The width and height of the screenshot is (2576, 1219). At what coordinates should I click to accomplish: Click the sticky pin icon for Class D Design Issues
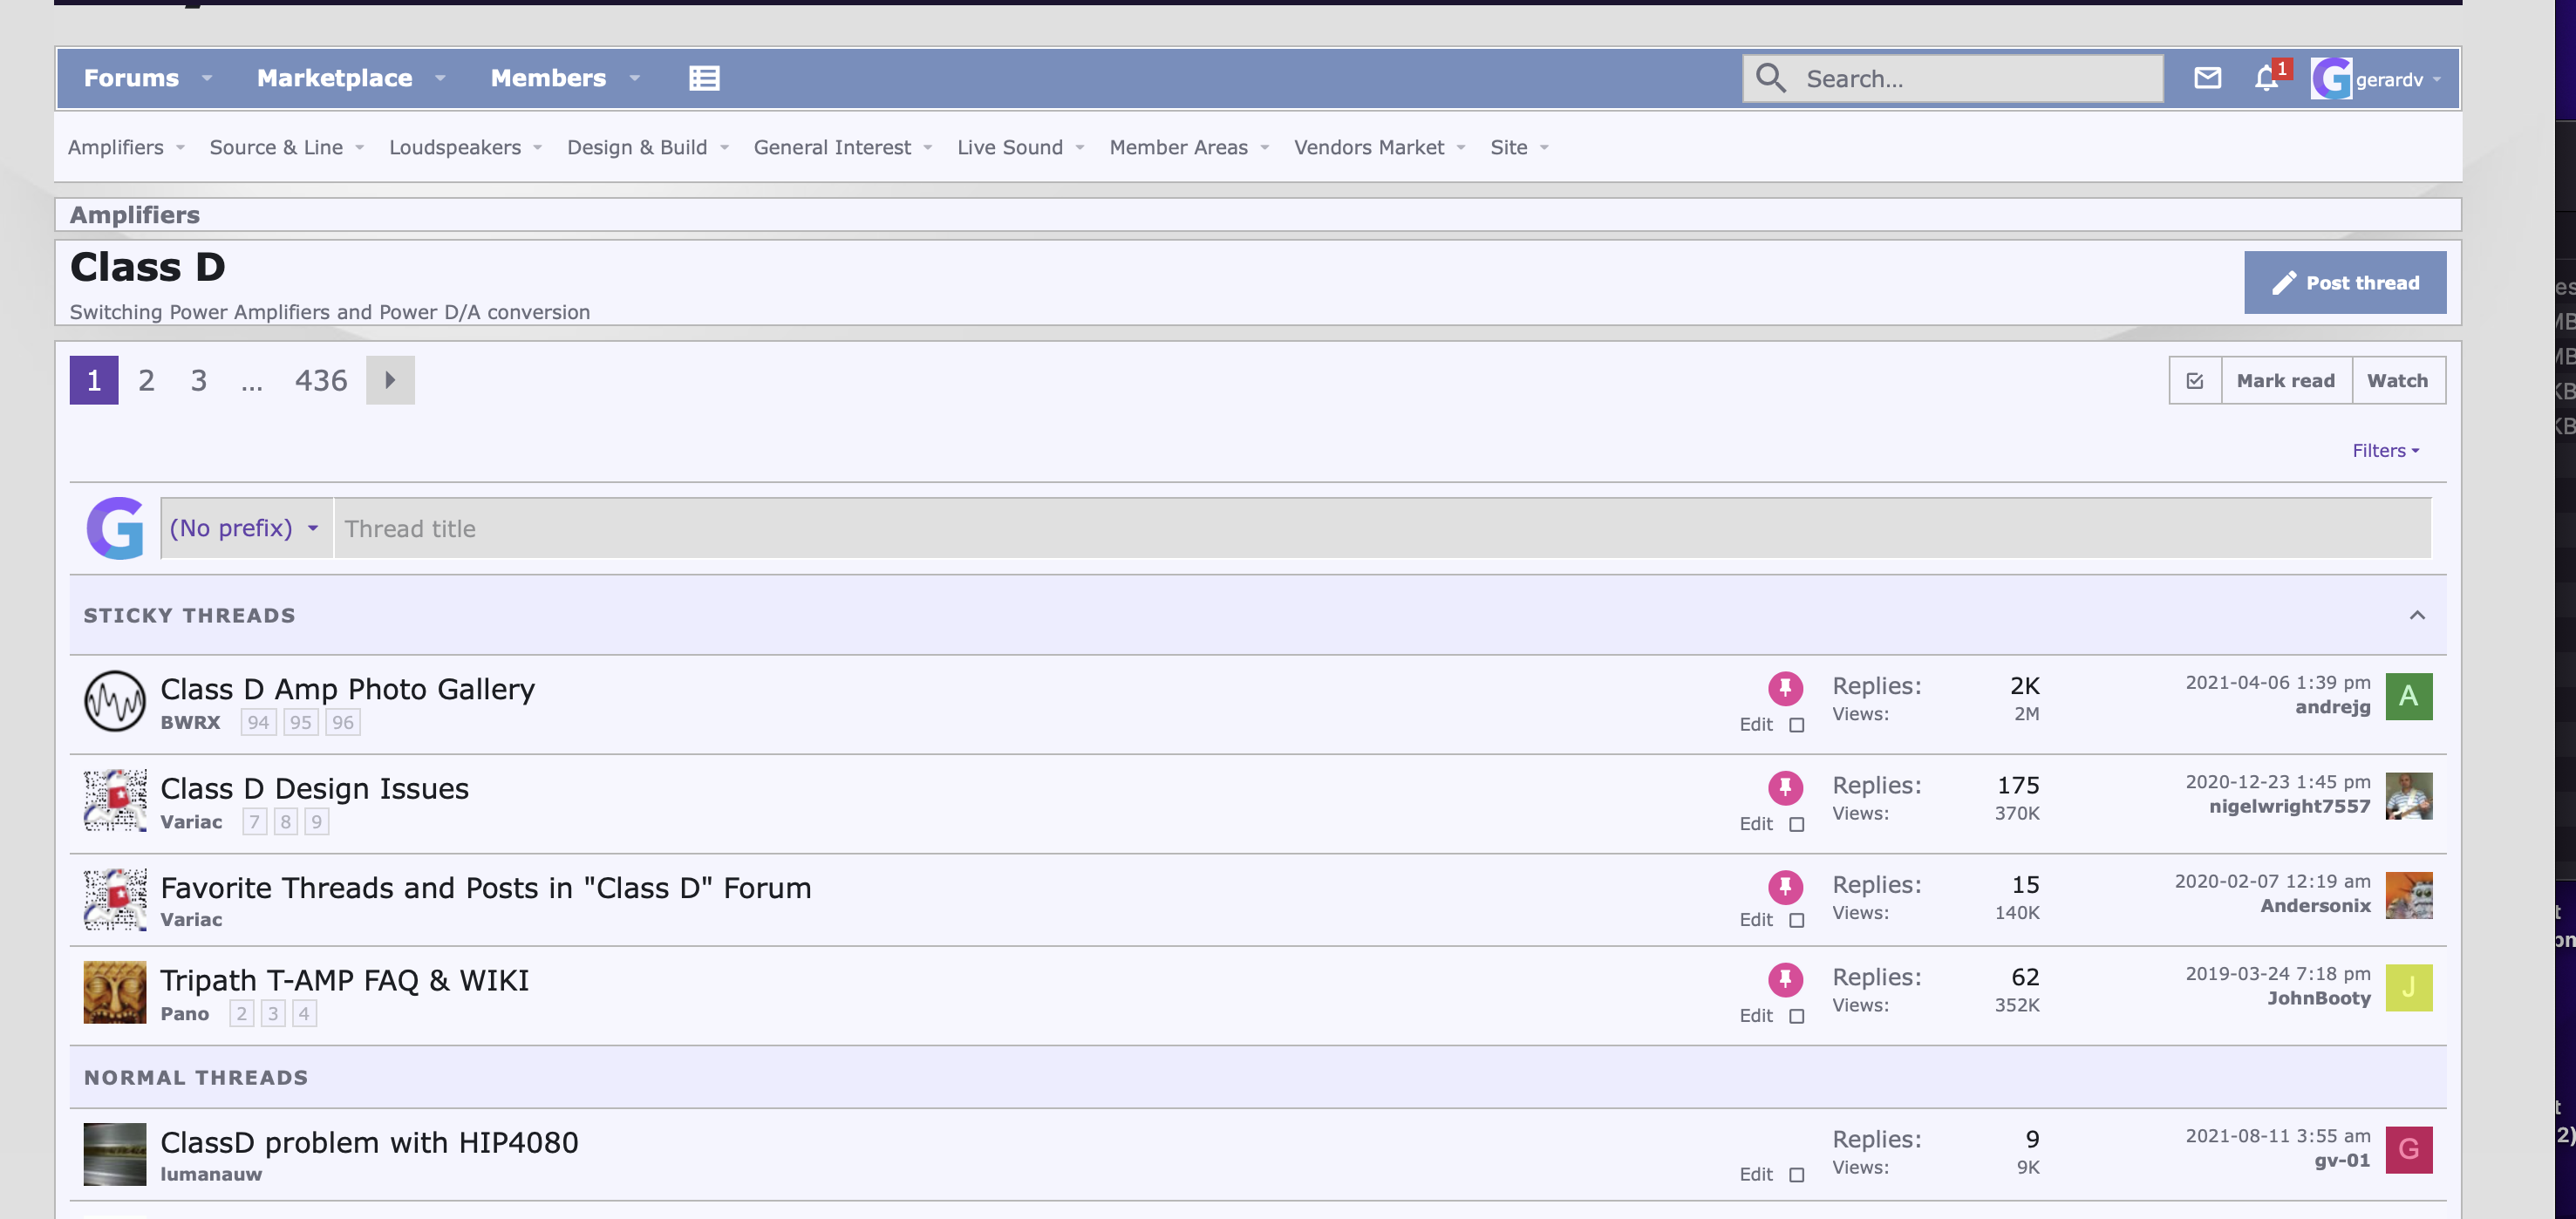(x=1785, y=788)
